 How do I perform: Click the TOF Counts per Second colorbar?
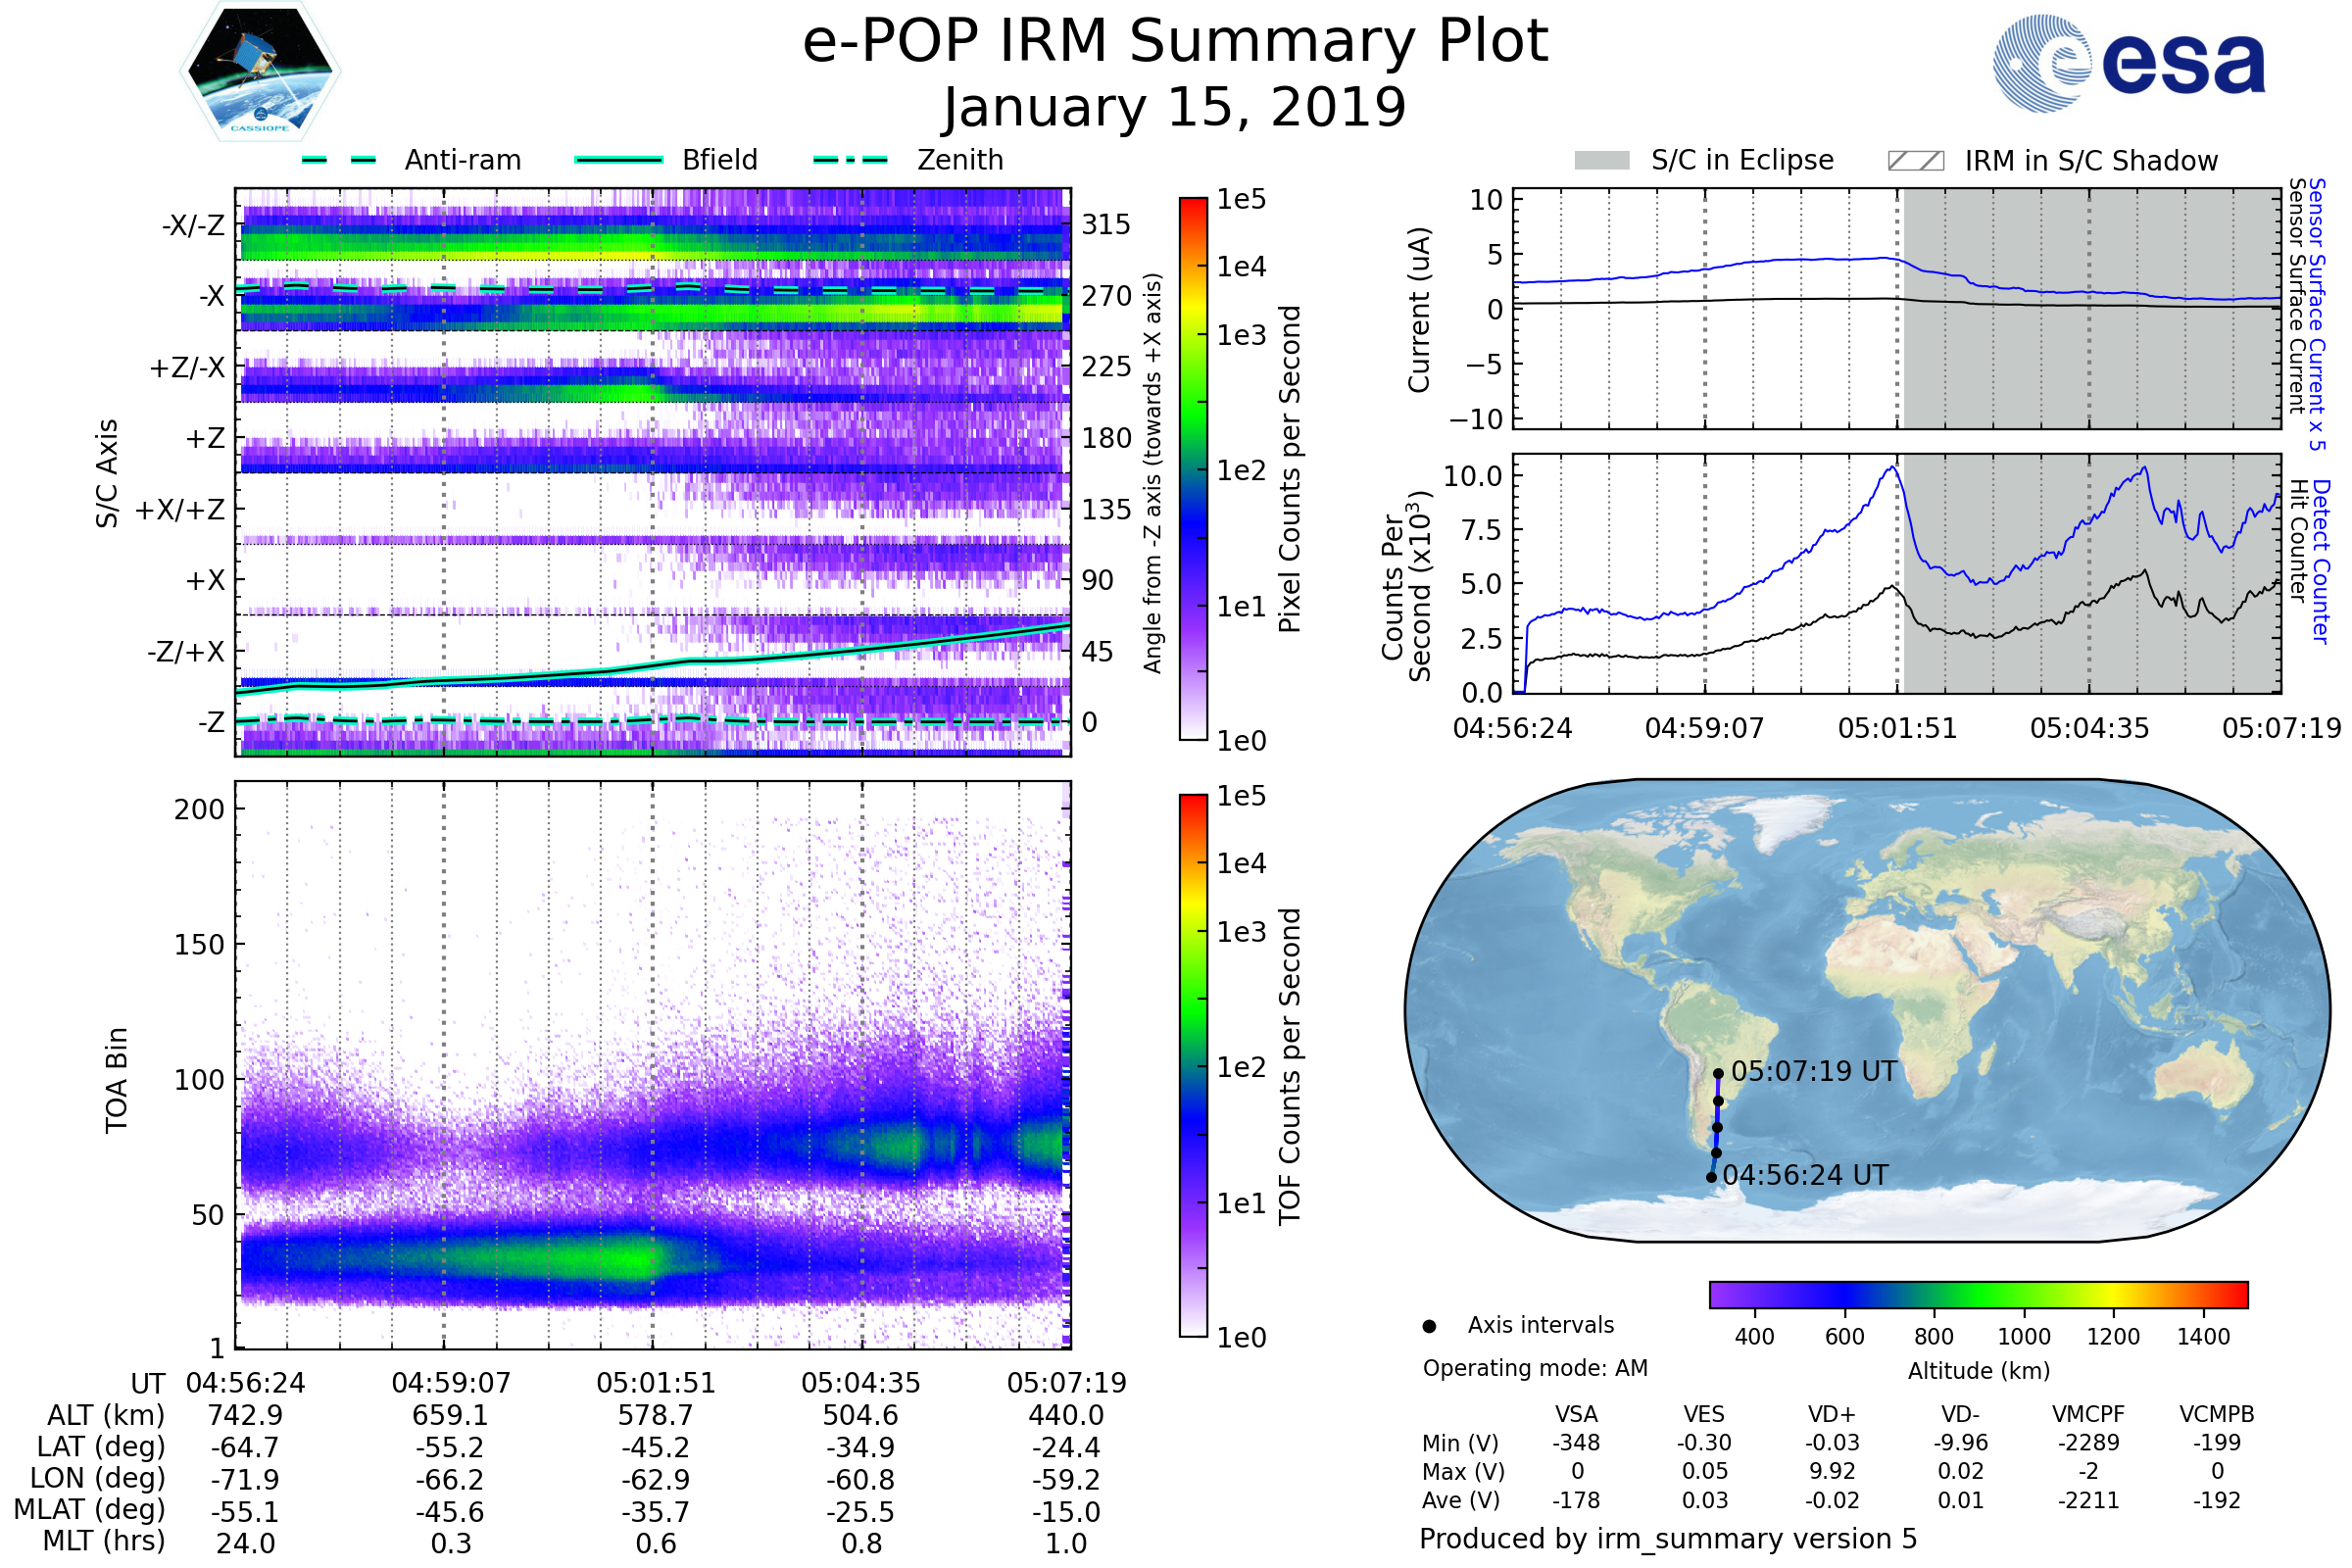(x=1193, y=1065)
